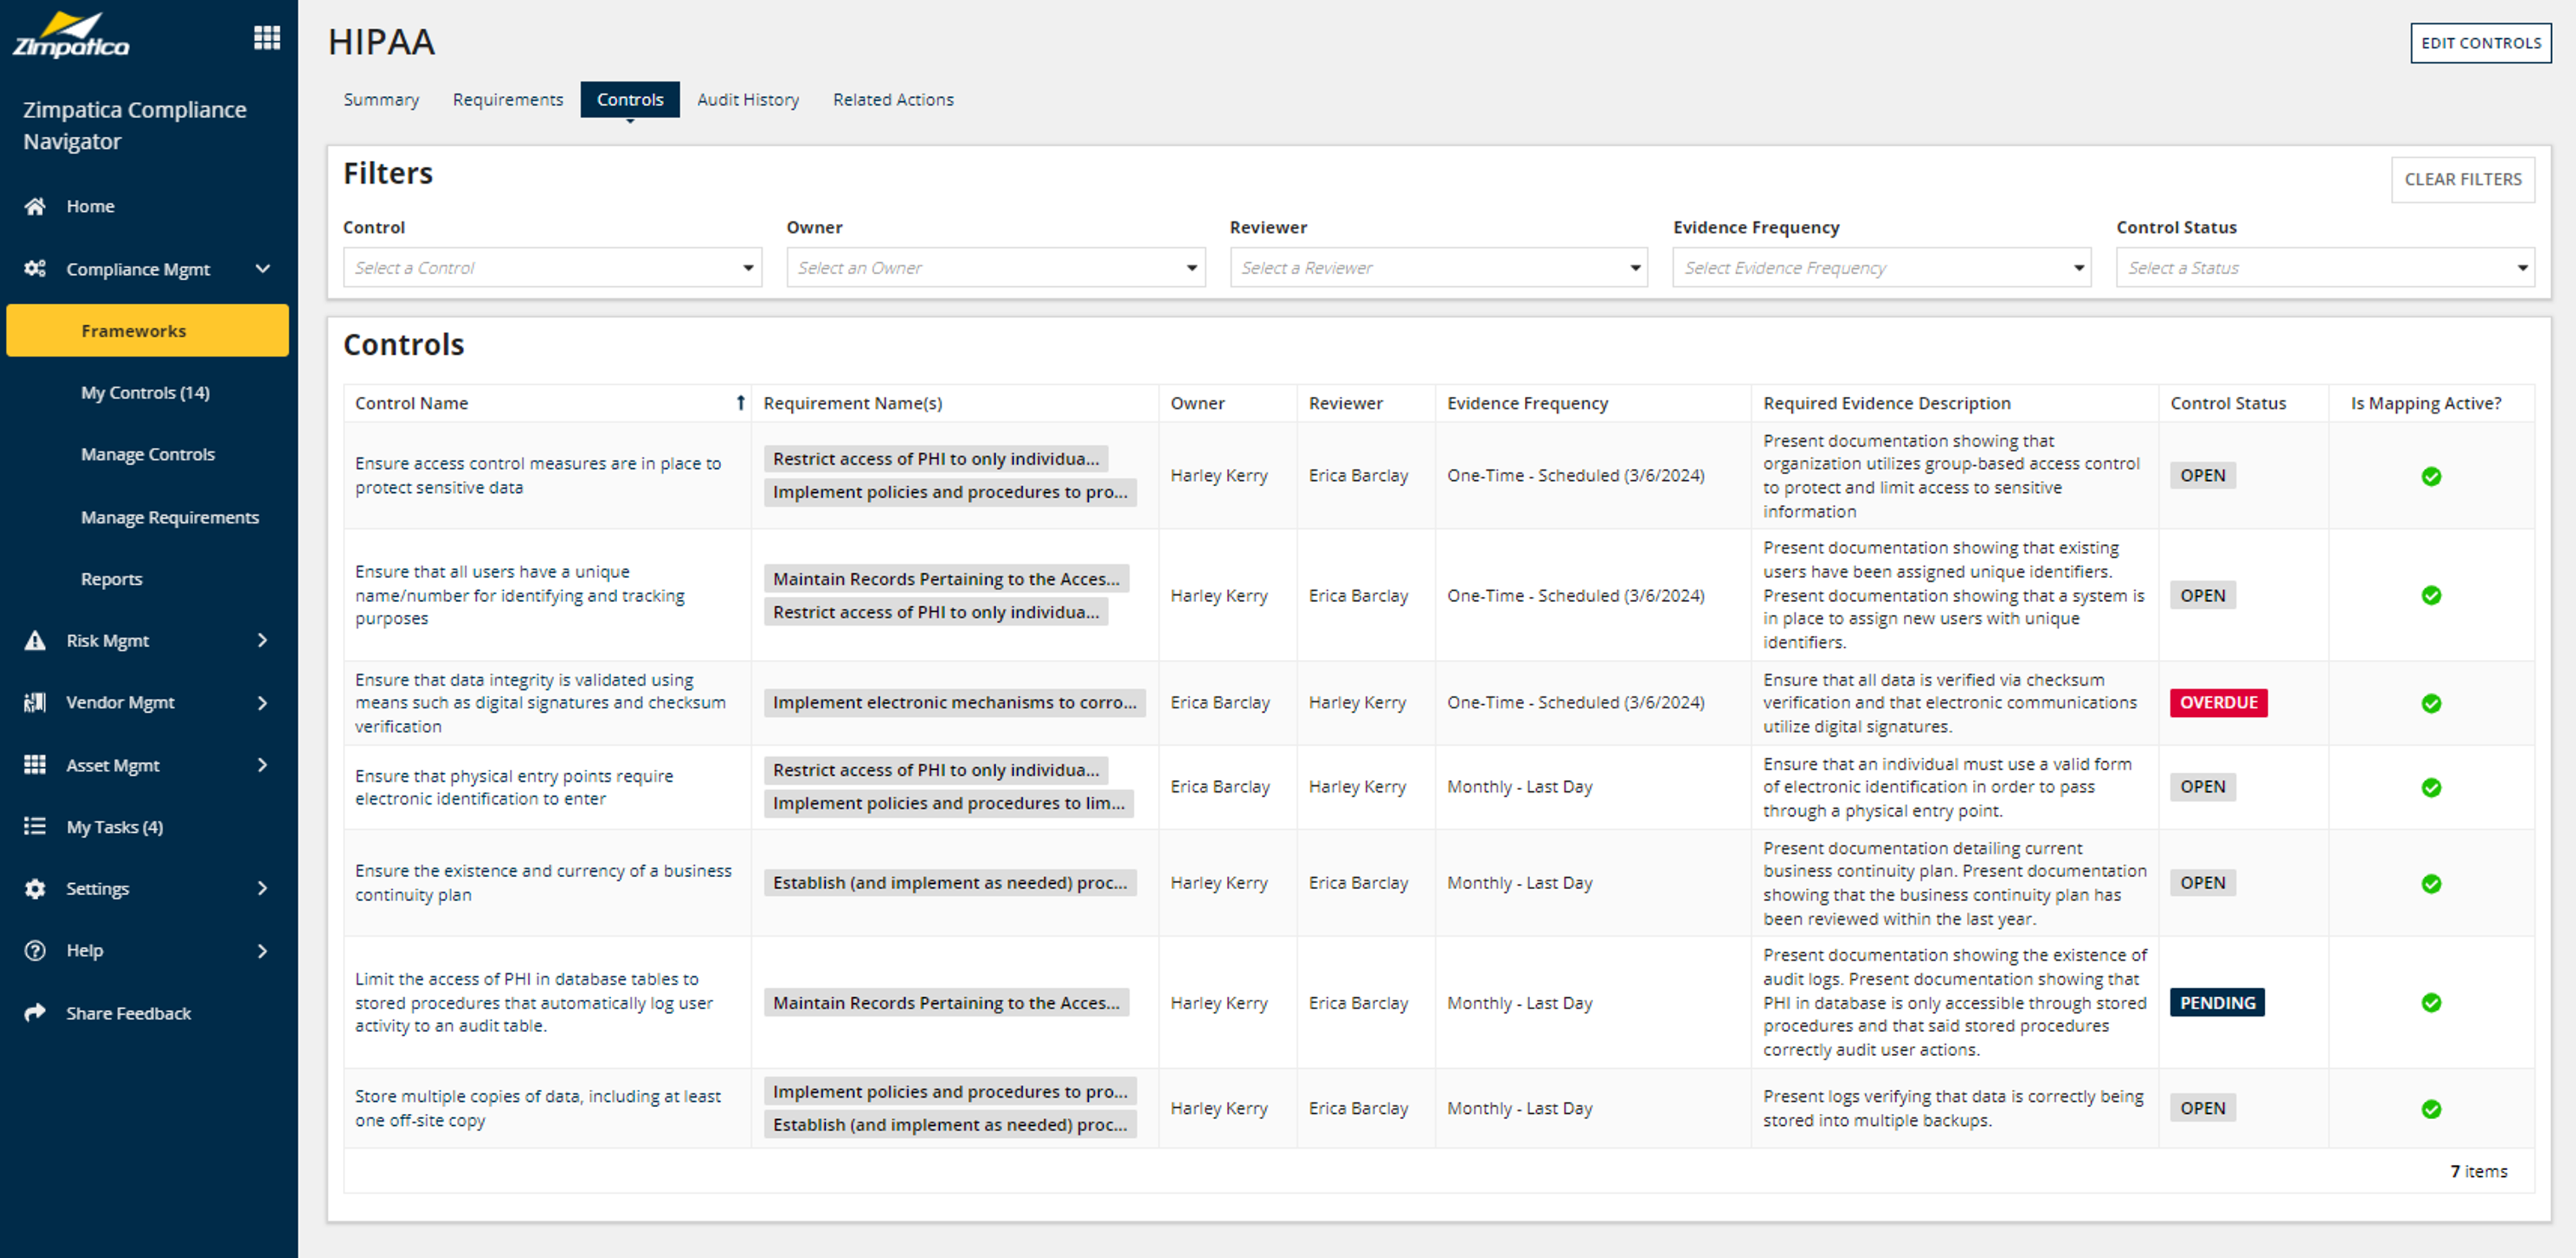Click the PENDING status badge
The height and width of the screenshot is (1258, 2576).
coord(2217,1002)
